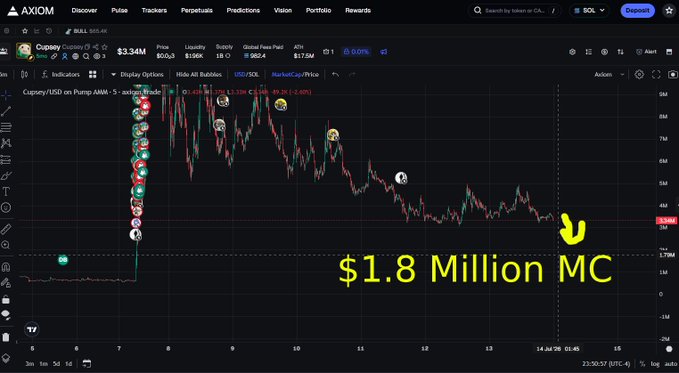
Task: Open the go to date calendar
Action: (x=87, y=364)
